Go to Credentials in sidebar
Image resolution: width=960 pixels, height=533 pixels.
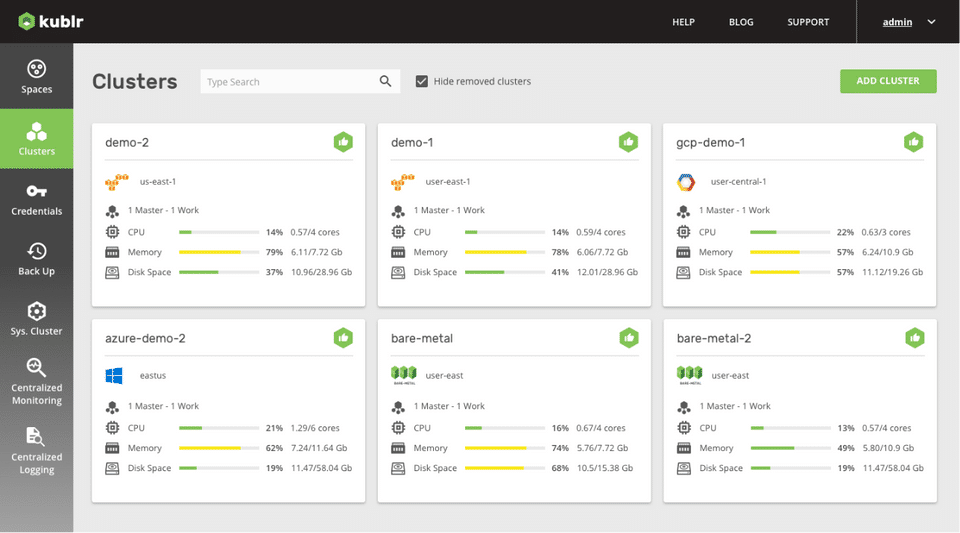click(37, 199)
